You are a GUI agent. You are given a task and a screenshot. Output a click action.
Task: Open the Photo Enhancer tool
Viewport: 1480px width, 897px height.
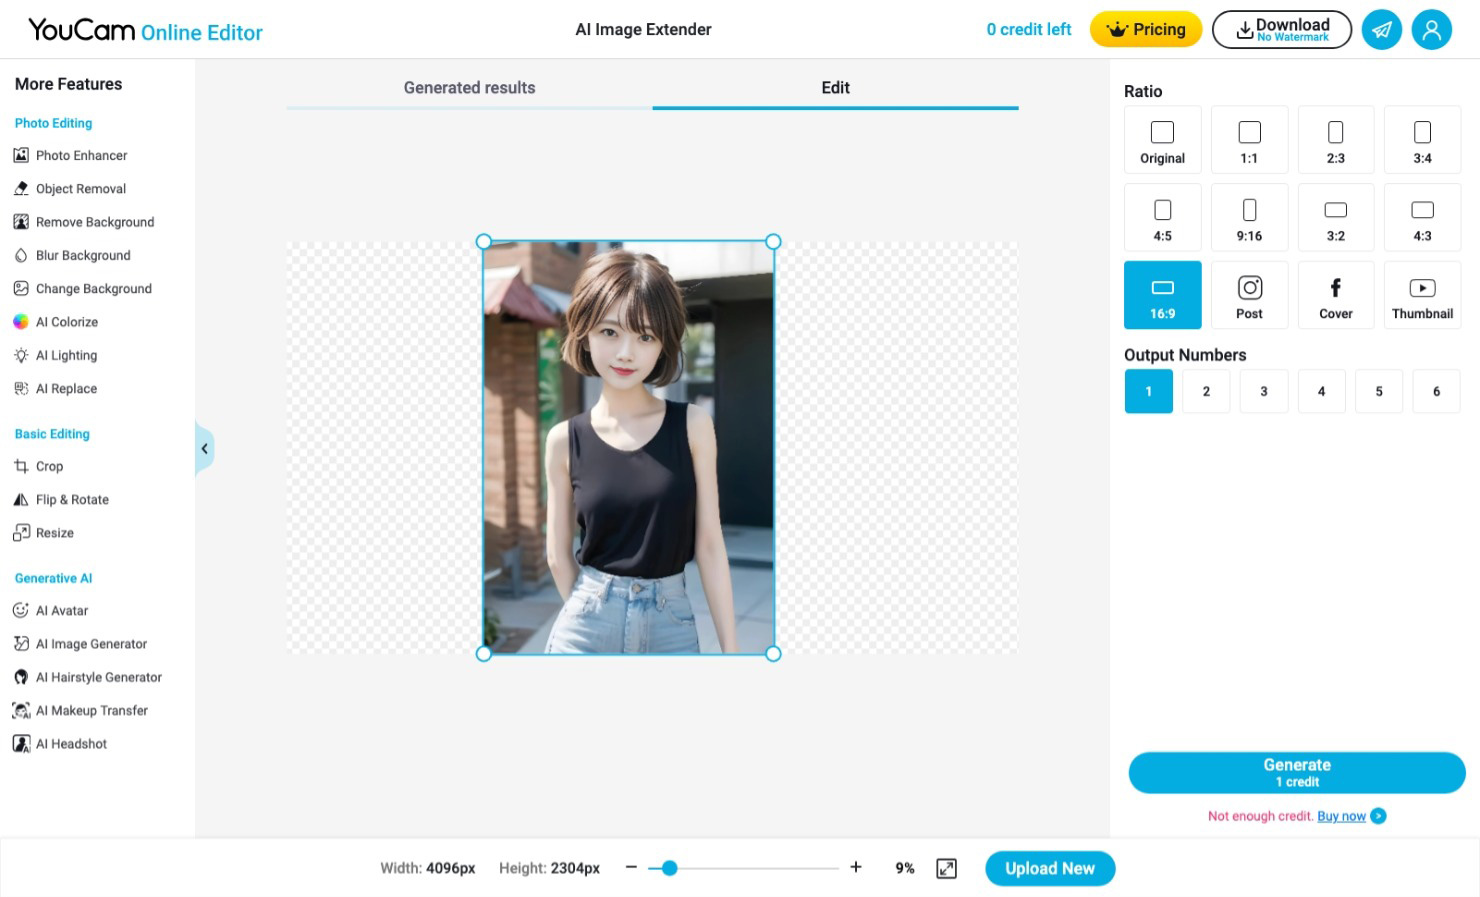pyautogui.click(x=80, y=156)
